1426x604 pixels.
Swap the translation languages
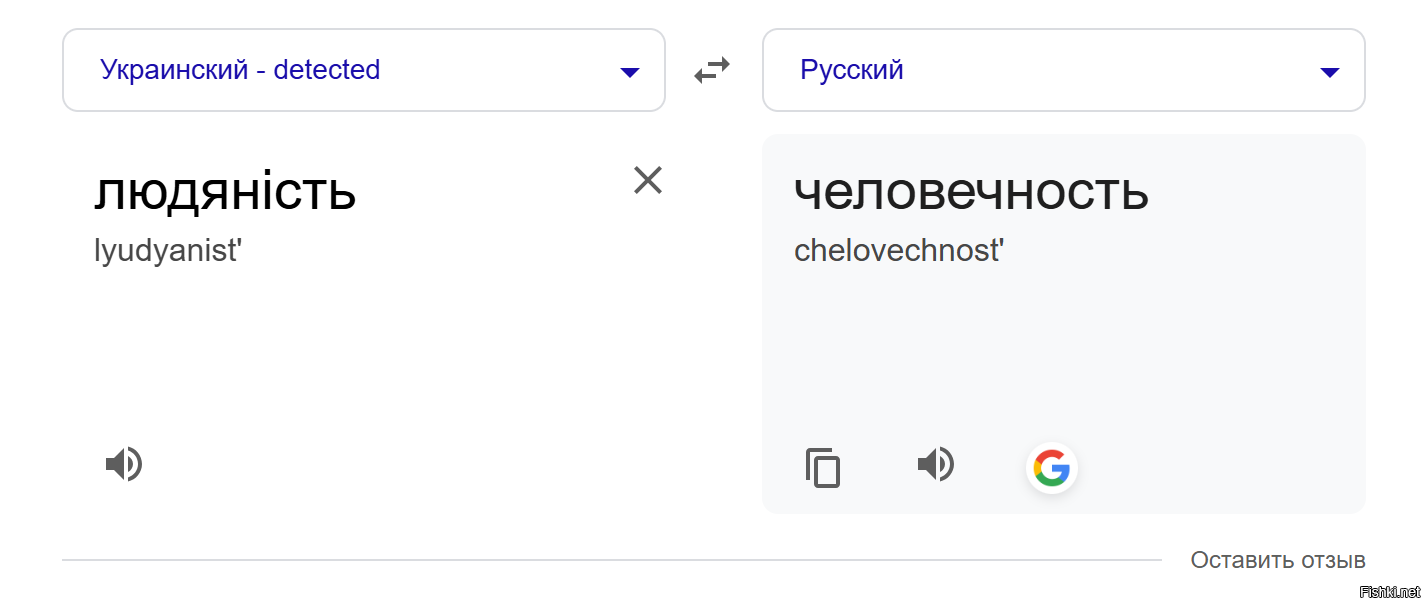tap(712, 70)
